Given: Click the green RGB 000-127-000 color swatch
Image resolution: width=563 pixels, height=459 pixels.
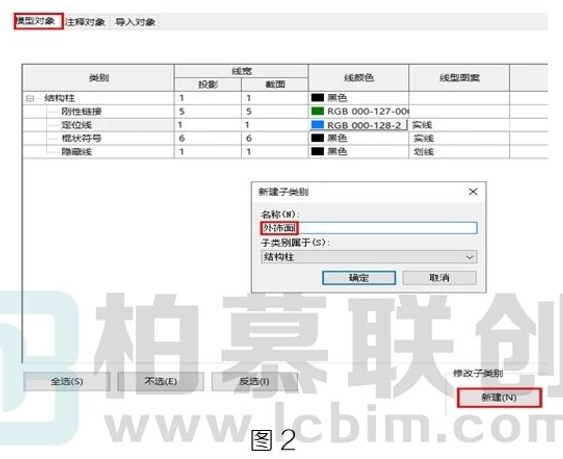Looking at the screenshot, I should (x=317, y=111).
